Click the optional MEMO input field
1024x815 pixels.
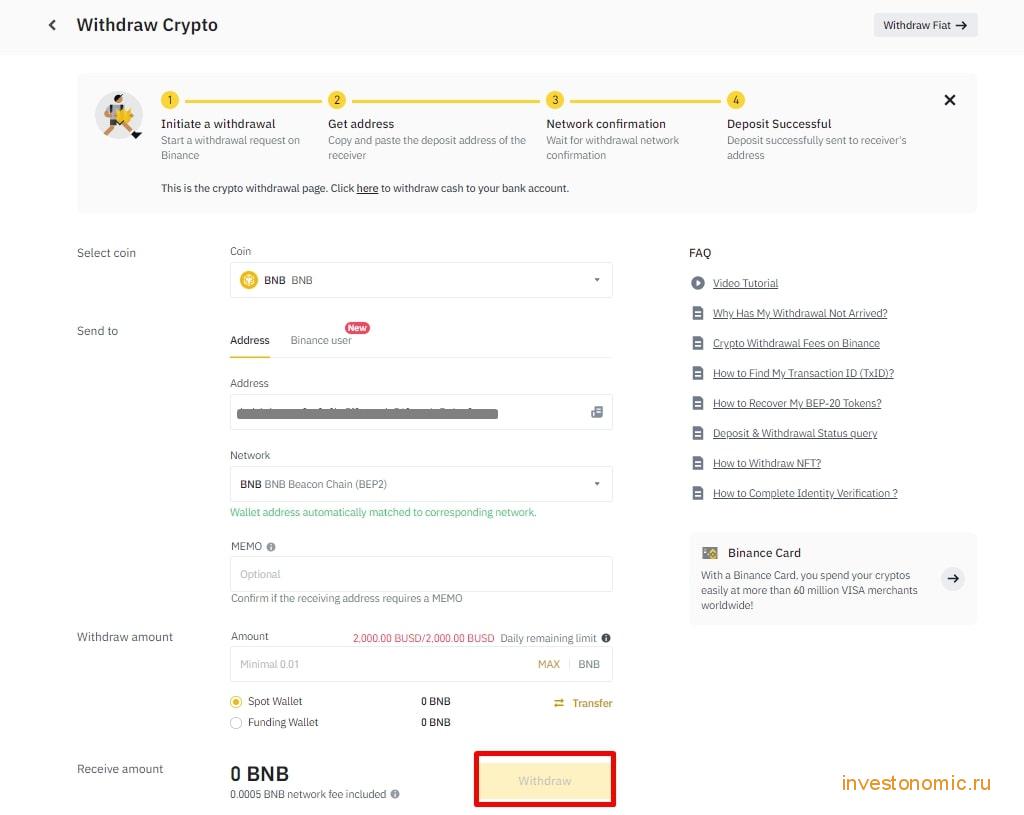pos(421,574)
